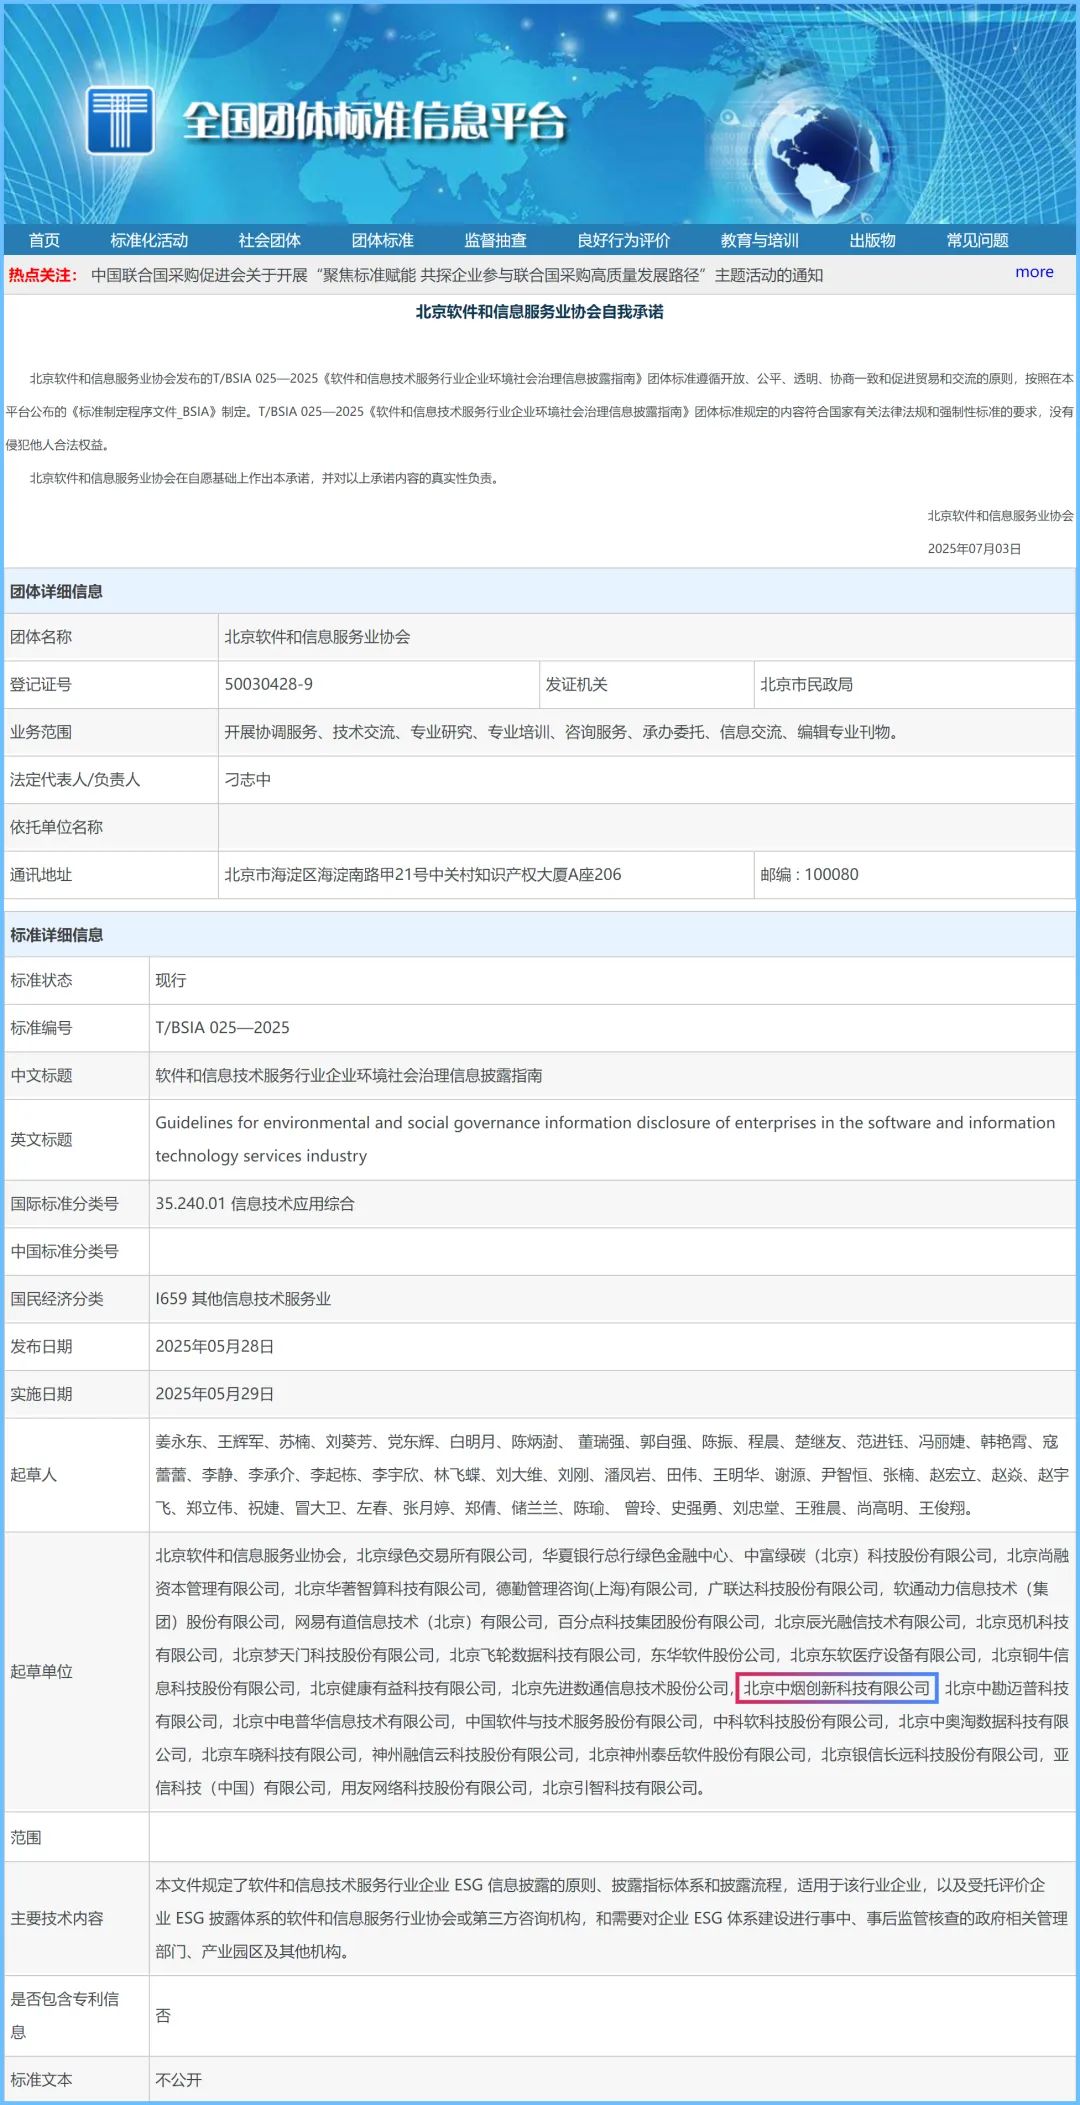Open 良好行为评价 menu item
Screen dimensions: 1080x2105
click(x=623, y=240)
